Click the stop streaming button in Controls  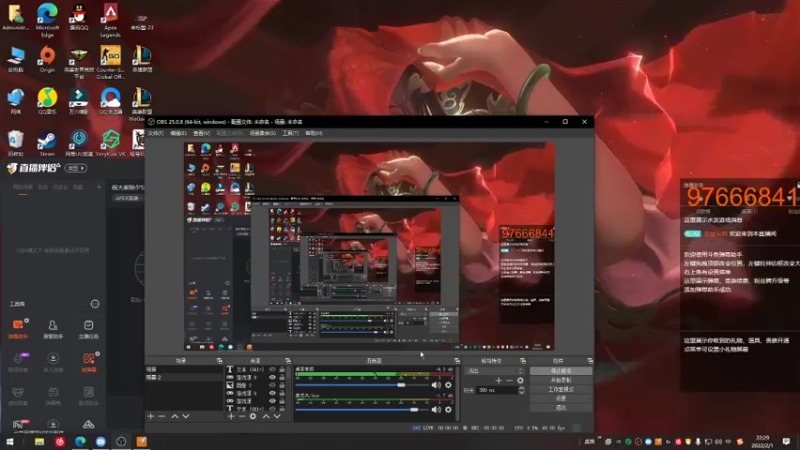click(561, 371)
